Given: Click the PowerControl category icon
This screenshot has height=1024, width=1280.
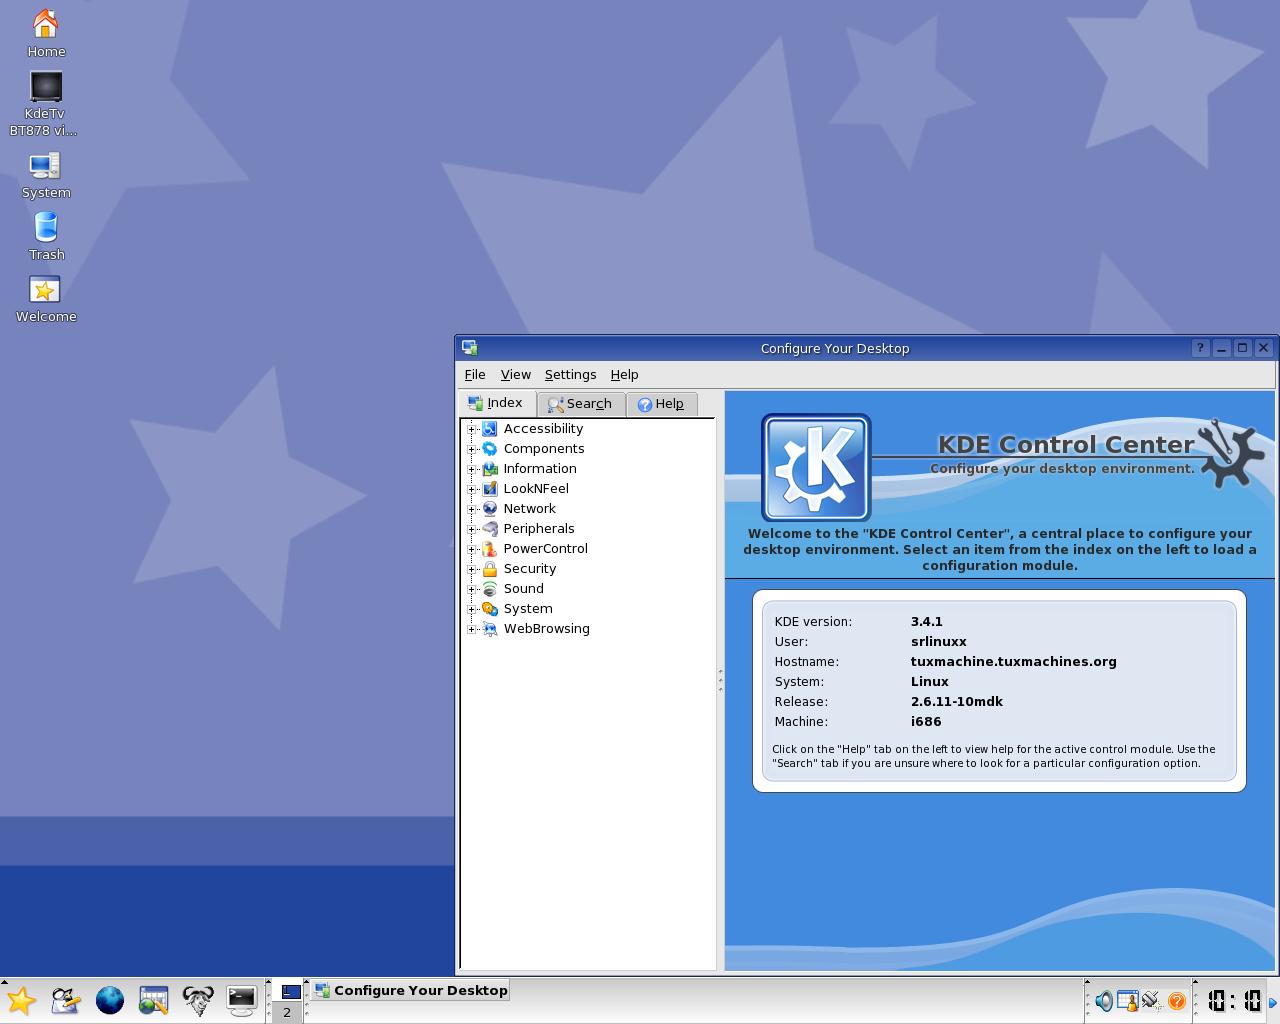Looking at the screenshot, I should 490,549.
